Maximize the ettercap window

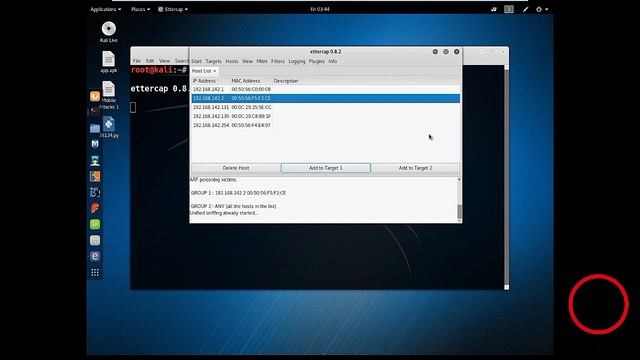coord(446,52)
